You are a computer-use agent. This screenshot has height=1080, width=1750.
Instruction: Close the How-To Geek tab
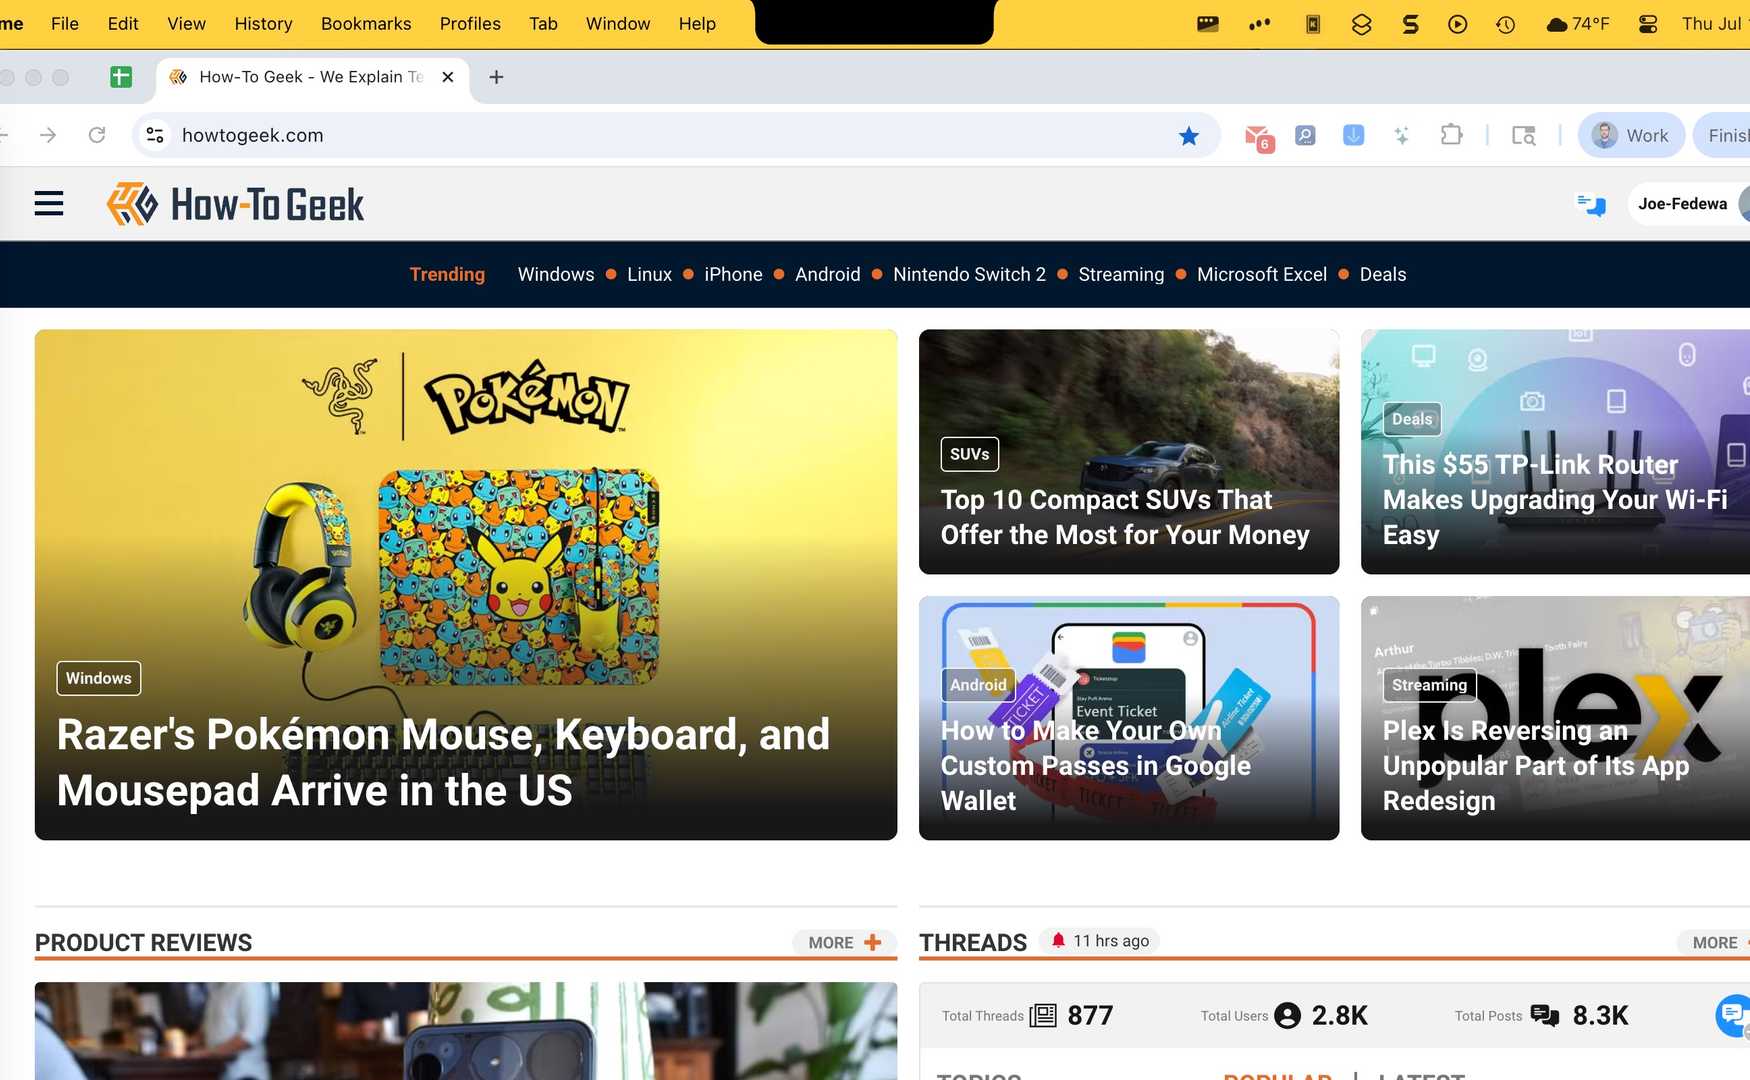coord(448,77)
